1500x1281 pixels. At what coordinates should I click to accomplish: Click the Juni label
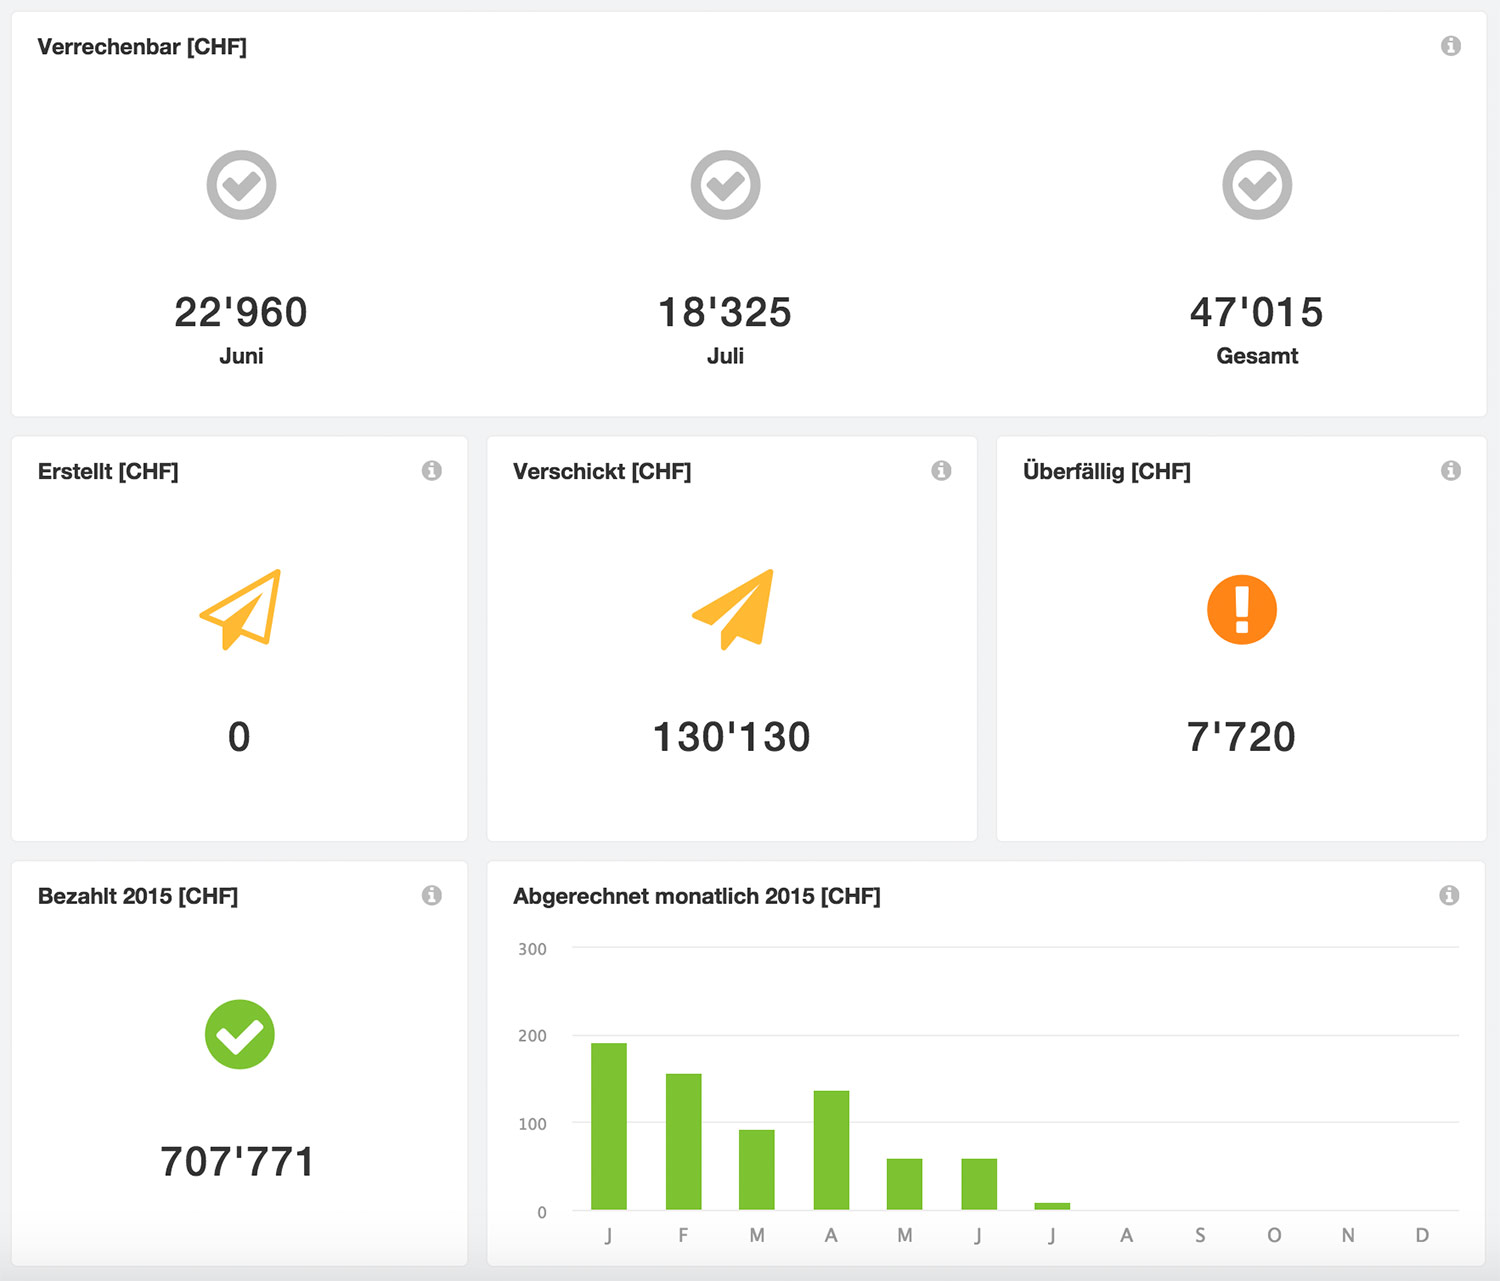click(x=241, y=356)
